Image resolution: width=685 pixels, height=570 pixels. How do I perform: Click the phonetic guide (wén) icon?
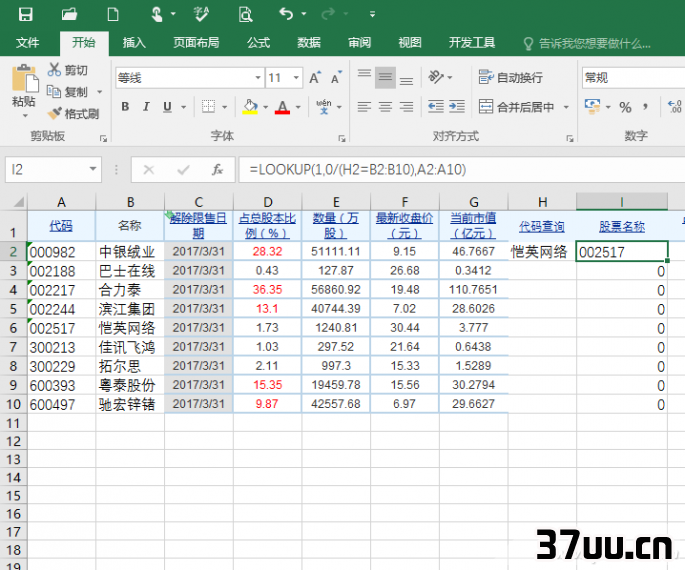coord(324,107)
